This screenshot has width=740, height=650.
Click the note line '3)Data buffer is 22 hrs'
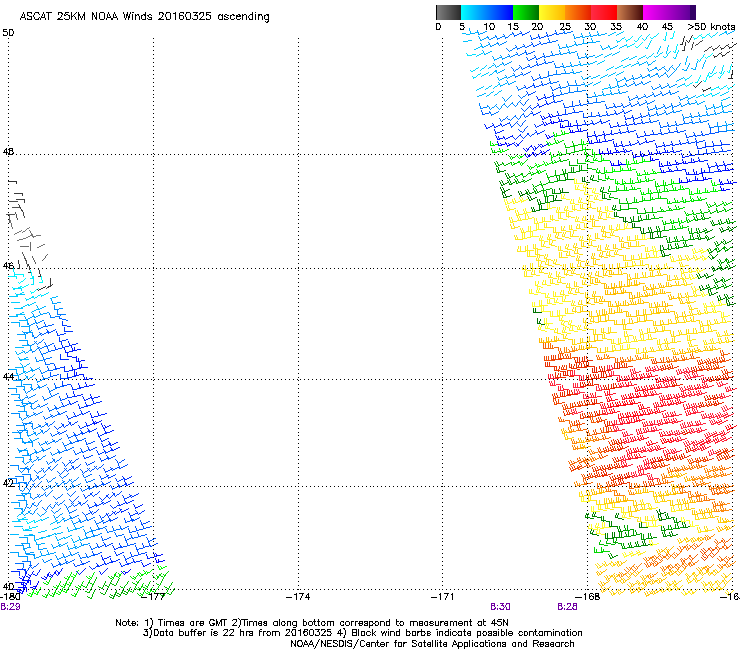(x=363, y=633)
